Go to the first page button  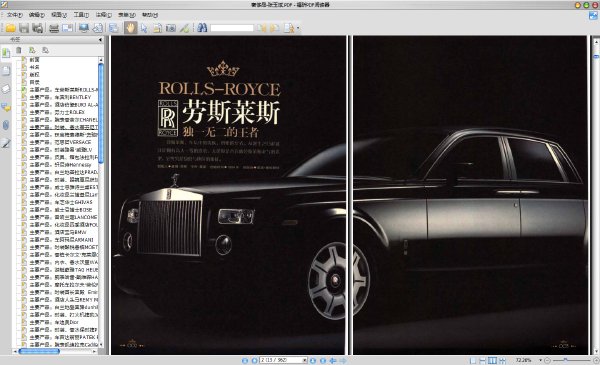pos(245,360)
